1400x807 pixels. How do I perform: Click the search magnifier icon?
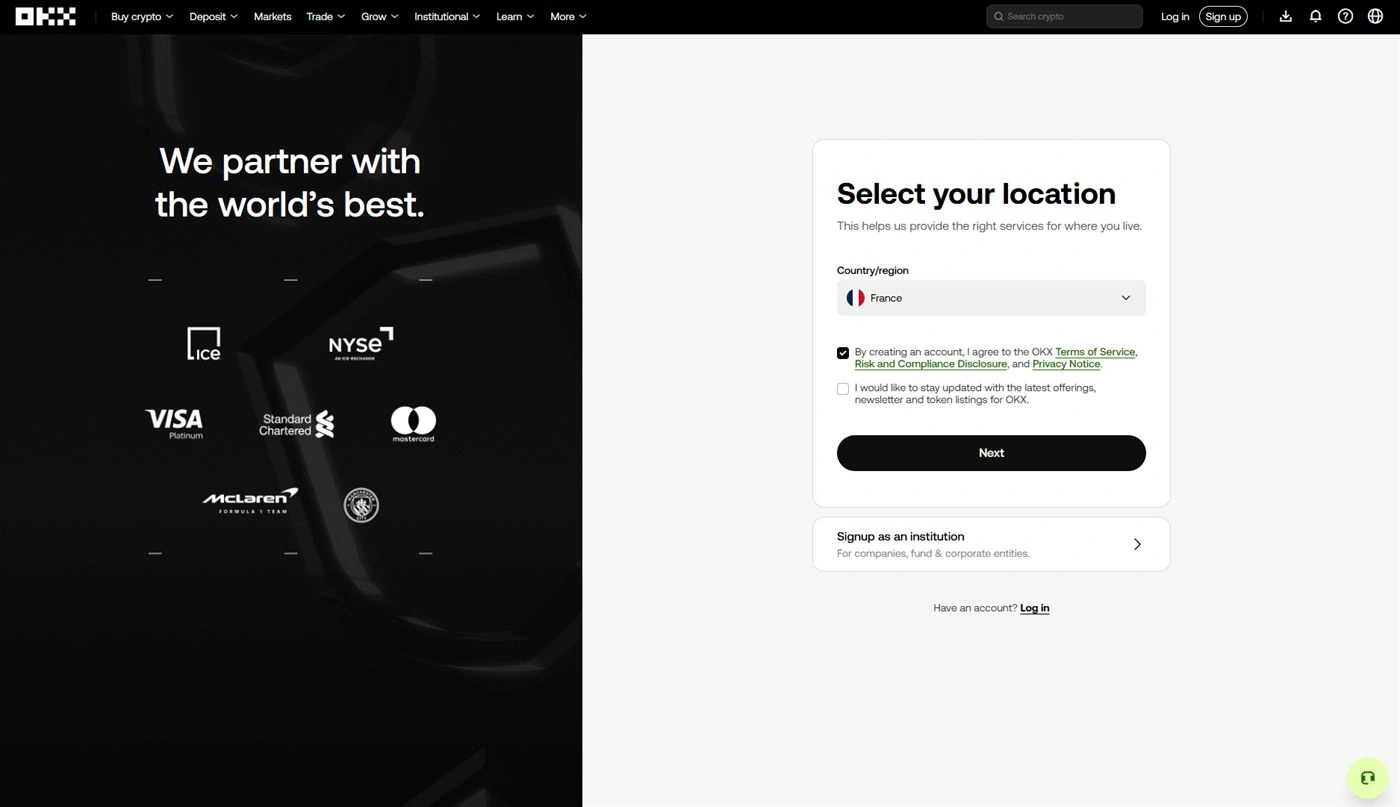coord(999,16)
